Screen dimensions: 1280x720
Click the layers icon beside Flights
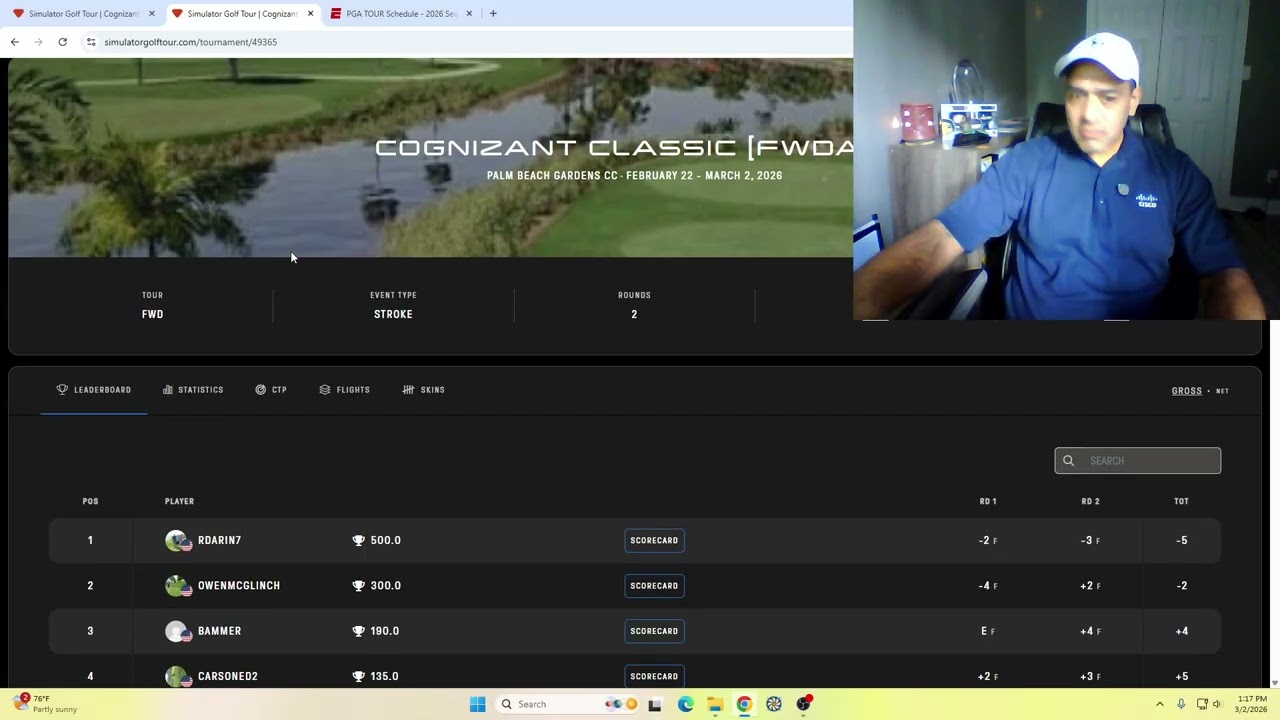tap(325, 390)
